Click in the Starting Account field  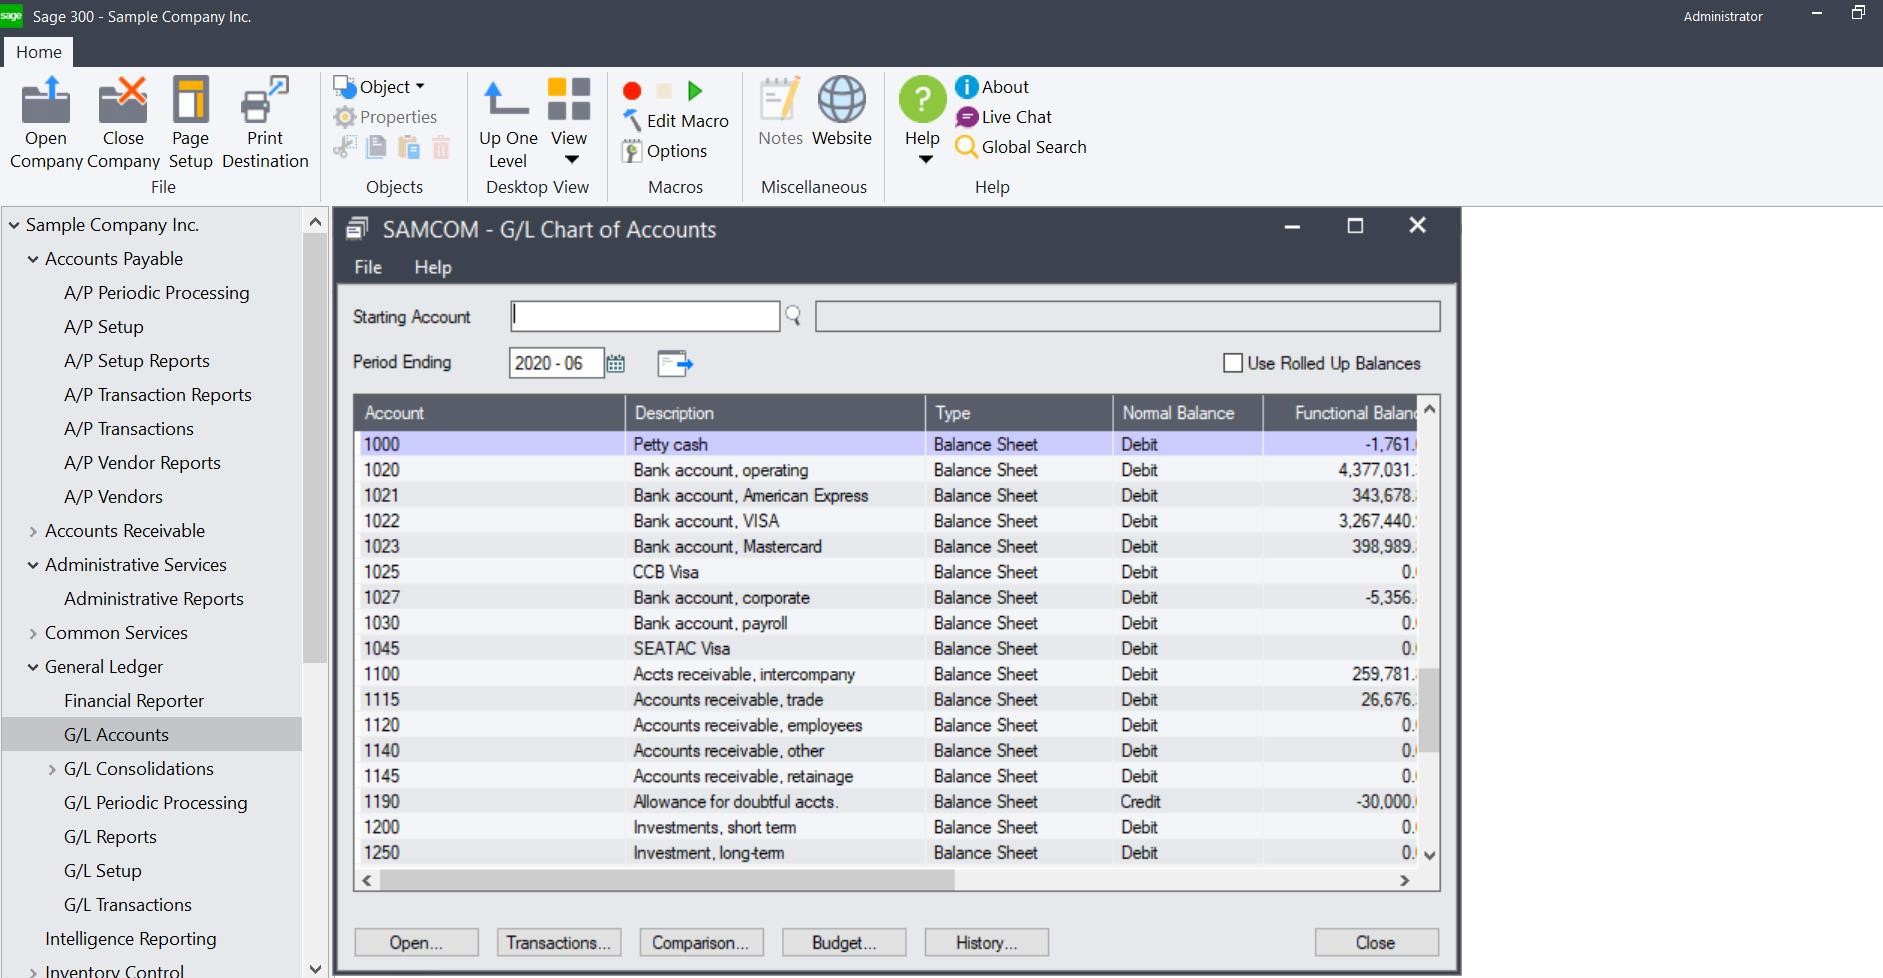point(645,316)
